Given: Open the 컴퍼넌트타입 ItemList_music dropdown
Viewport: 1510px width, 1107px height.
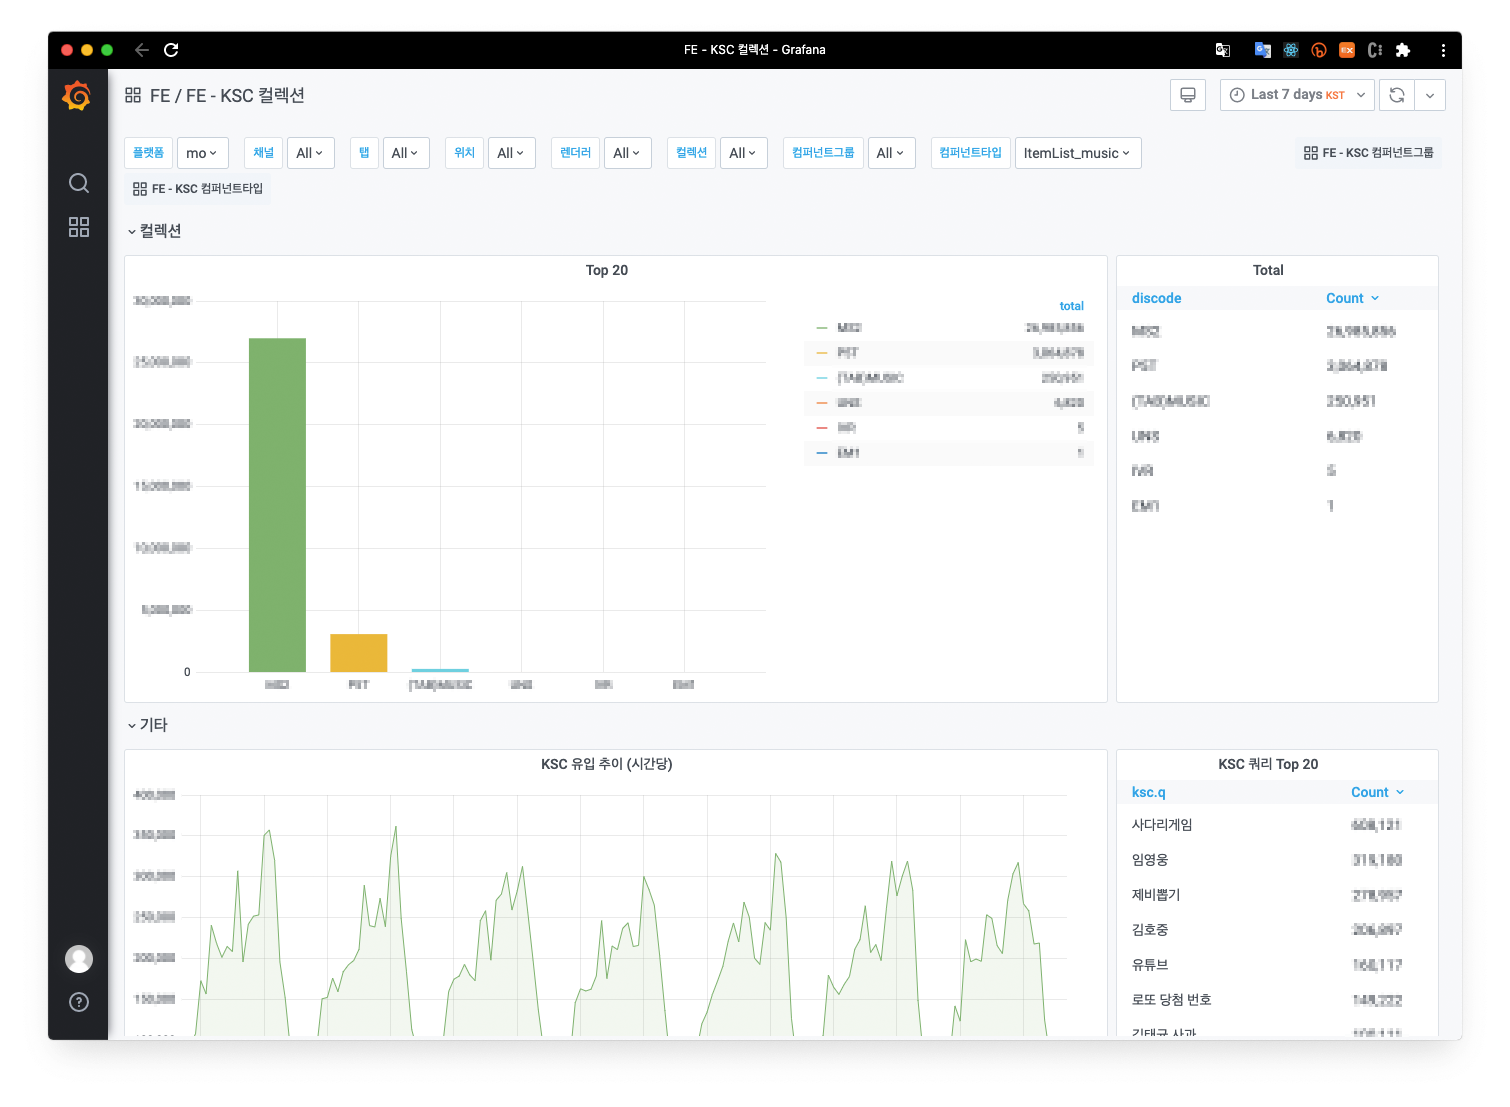Looking at the screenshot, I should [x=1078, y=153].
